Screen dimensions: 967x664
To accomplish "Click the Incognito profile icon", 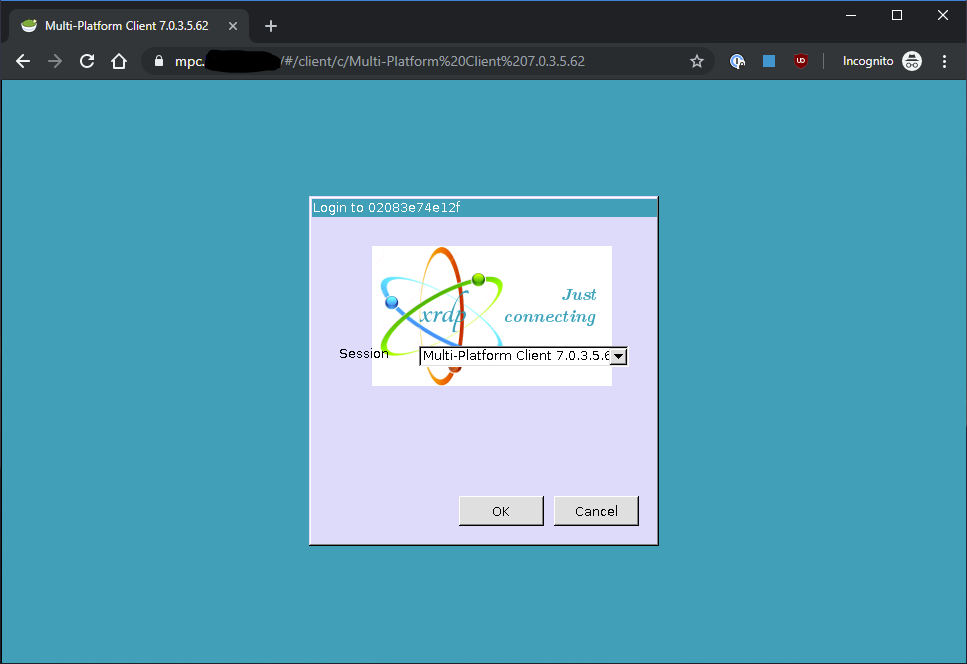I will 911,61.
